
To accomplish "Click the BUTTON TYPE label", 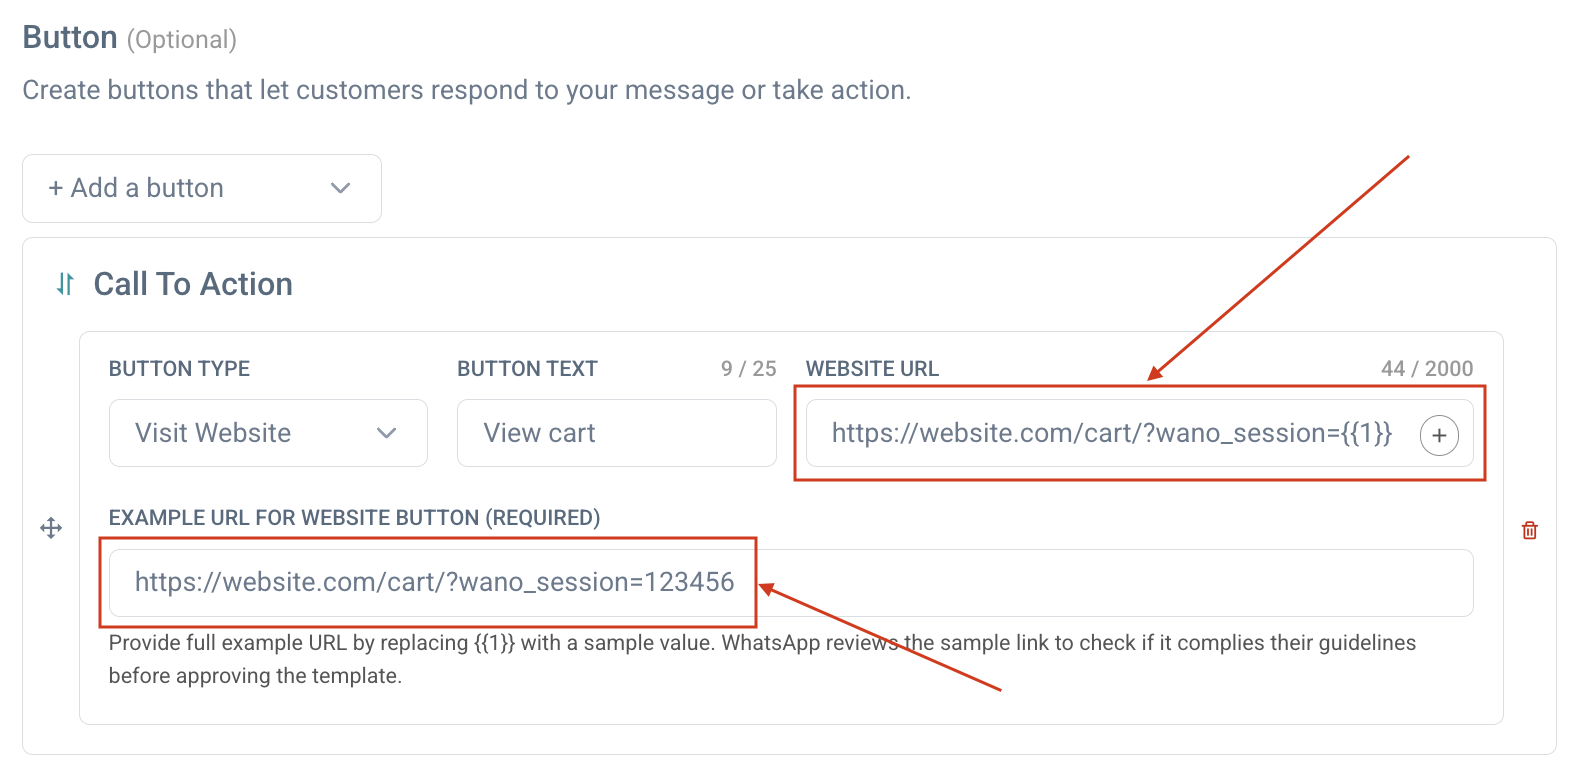I will click(x=179, y=369).
